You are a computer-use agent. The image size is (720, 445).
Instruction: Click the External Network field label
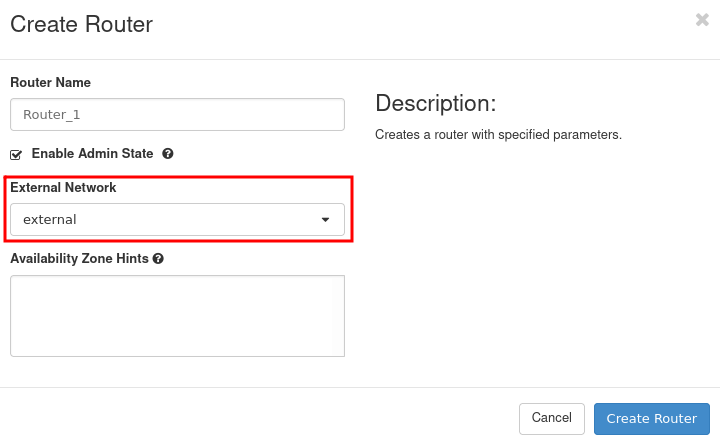(63, 187)
